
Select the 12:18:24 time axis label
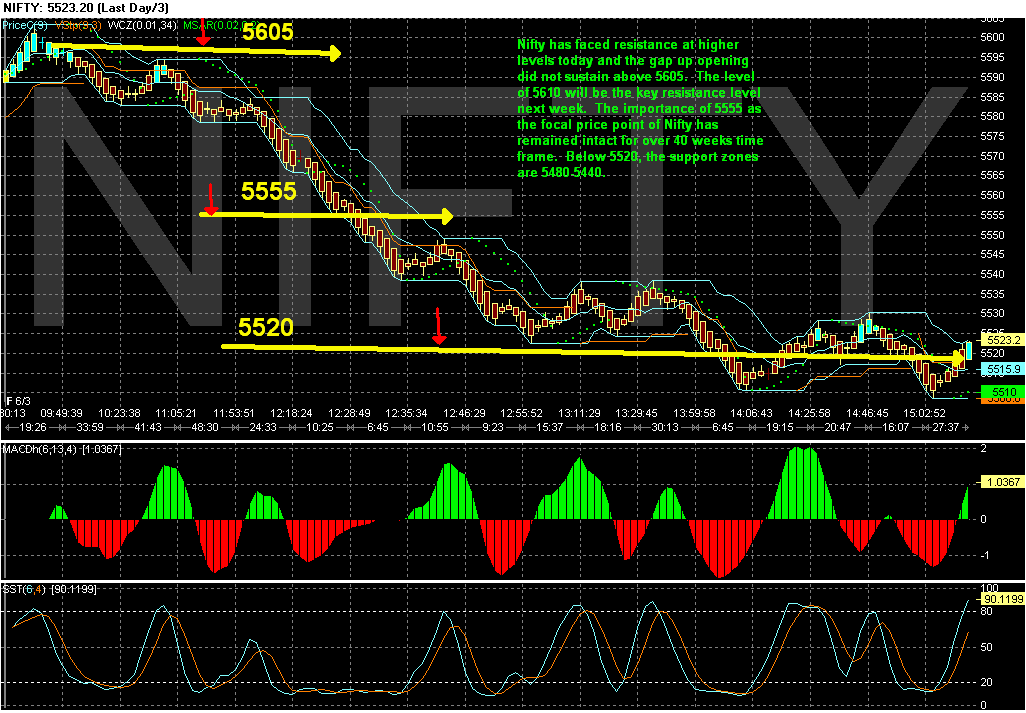tap(291, 413)
